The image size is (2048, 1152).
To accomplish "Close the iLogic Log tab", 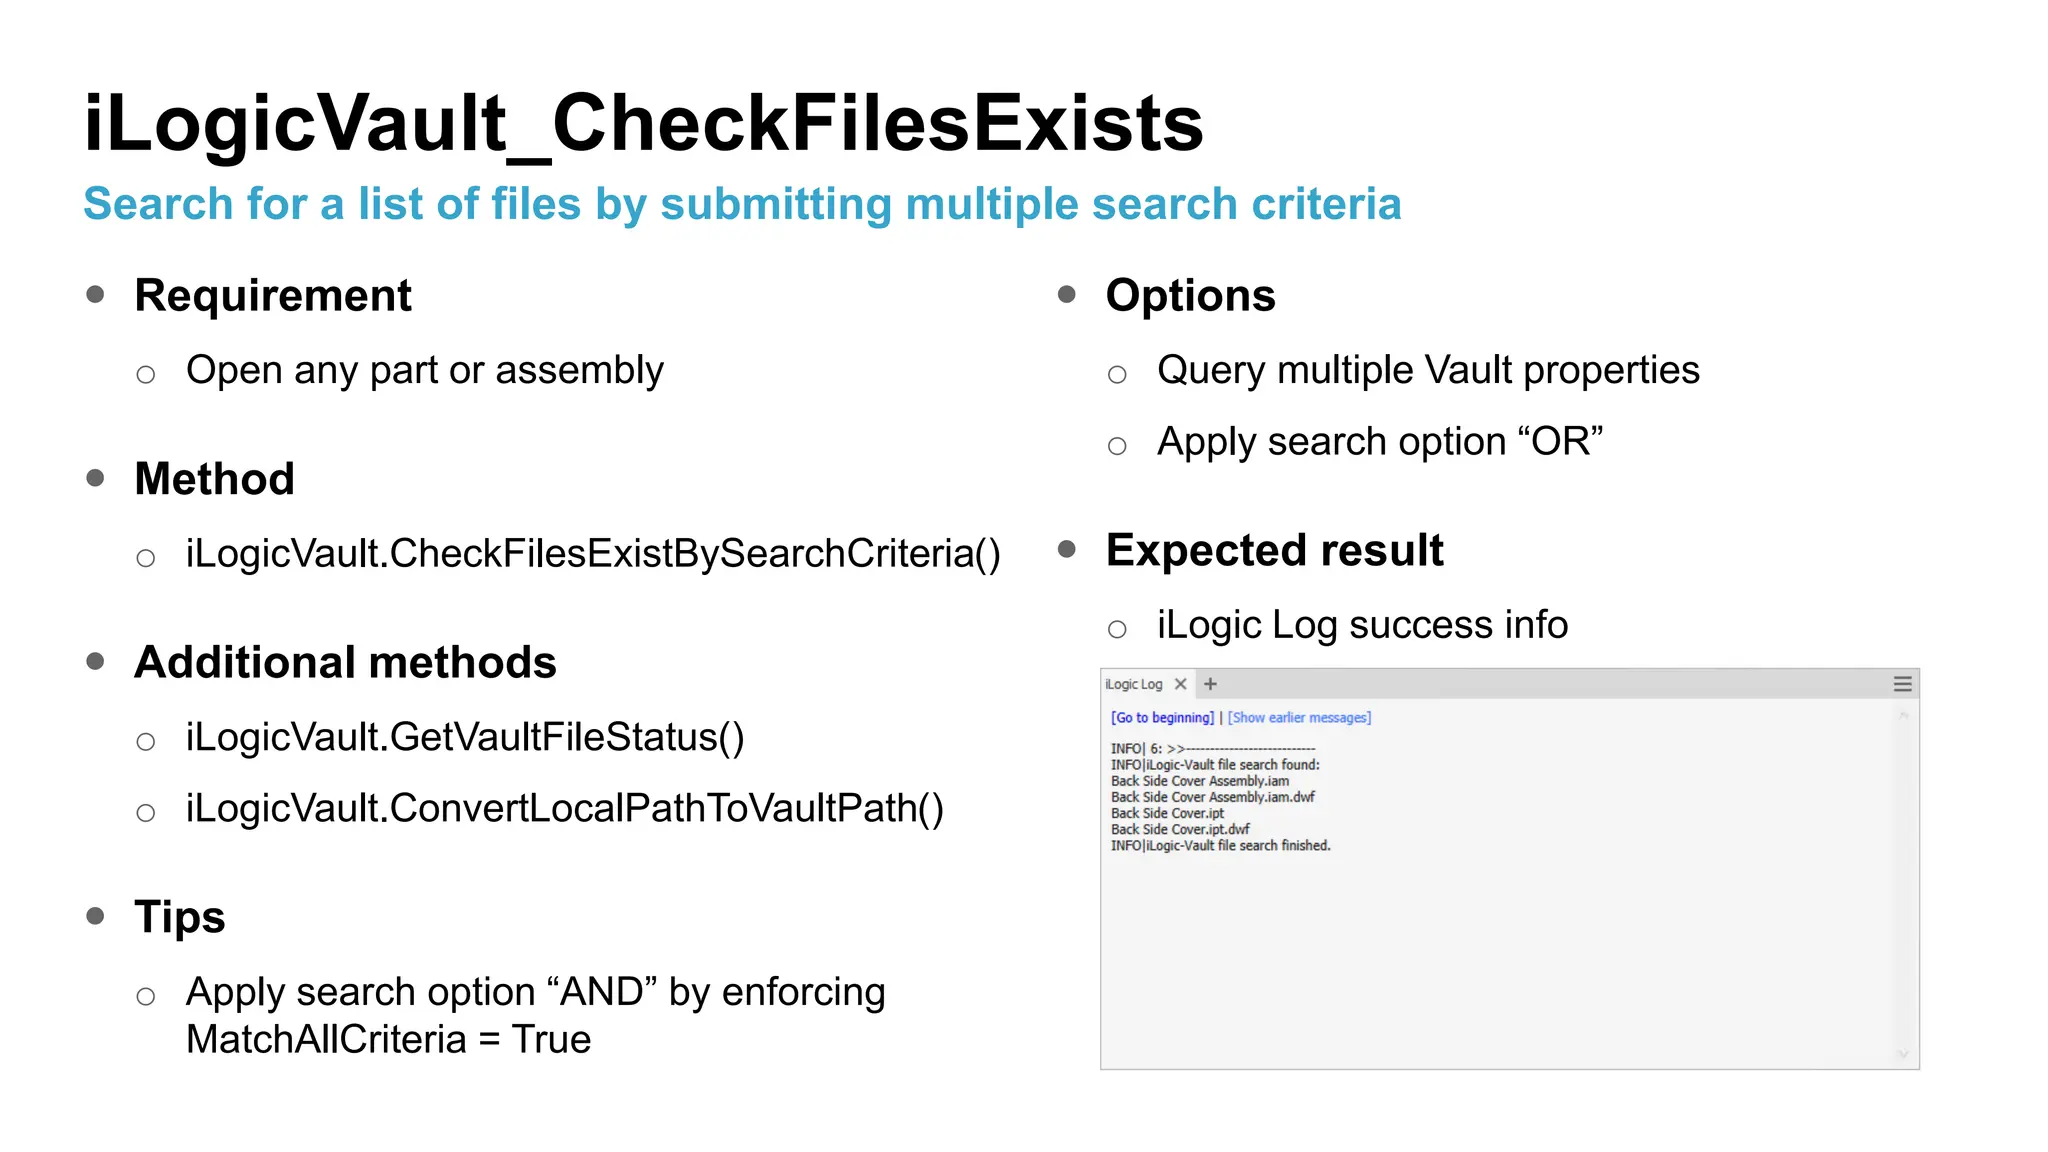I will click(1180, 684).
